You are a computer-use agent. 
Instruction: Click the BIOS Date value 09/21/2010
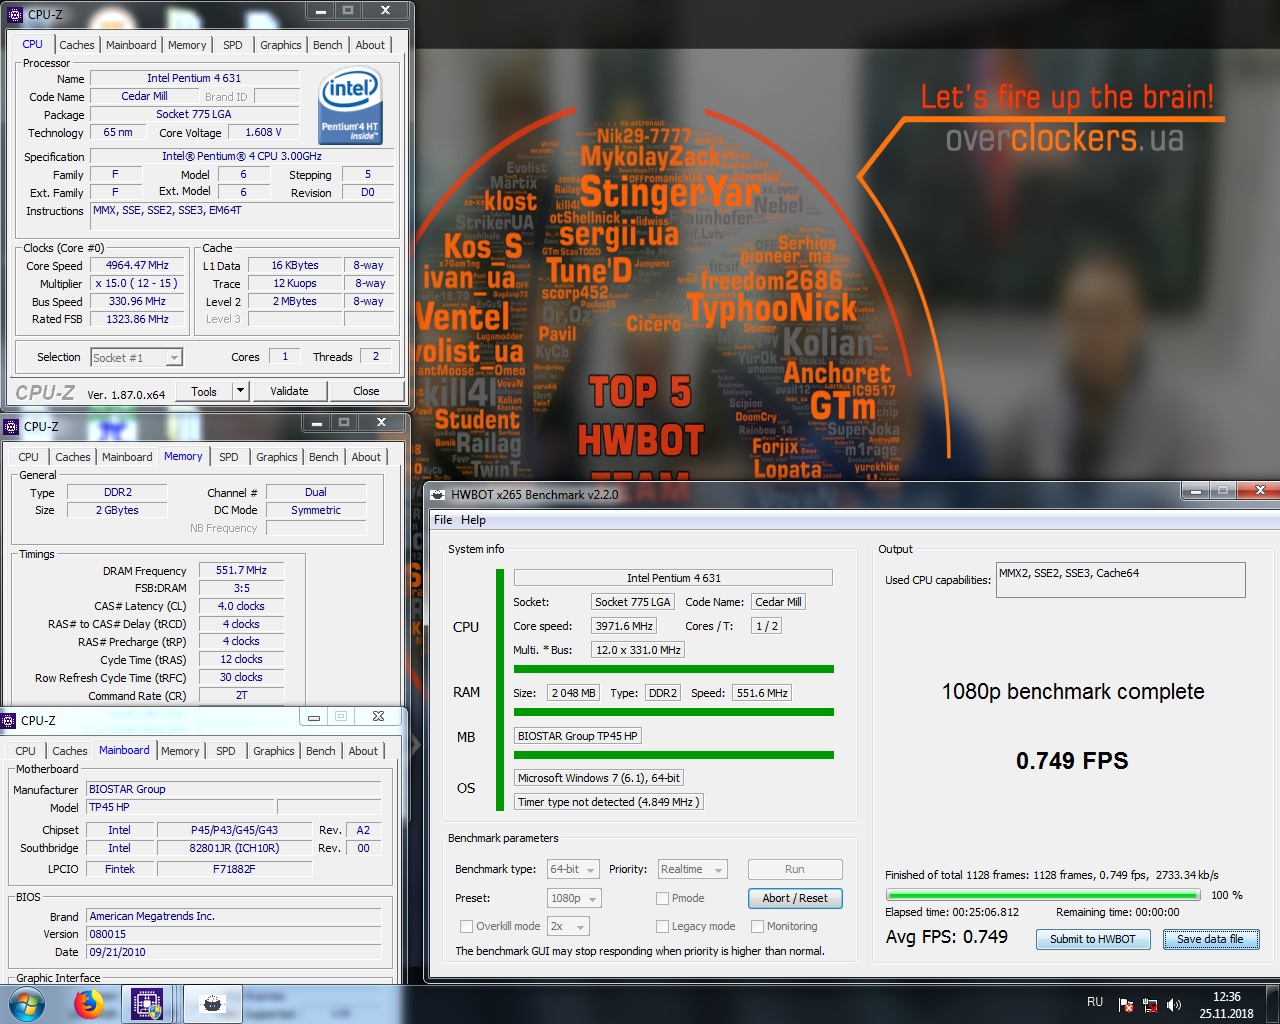coord(234,952)
